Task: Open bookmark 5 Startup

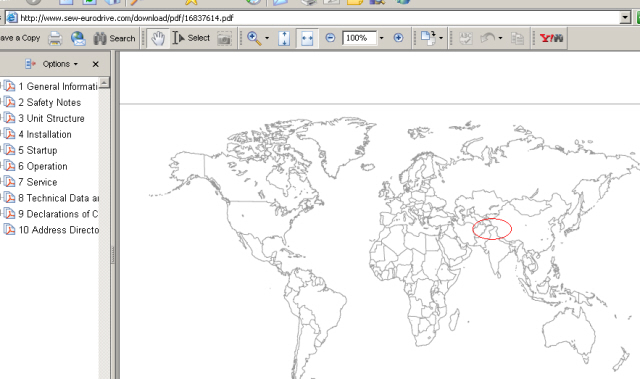Action: pyautogui.click(x=38, y=150)
